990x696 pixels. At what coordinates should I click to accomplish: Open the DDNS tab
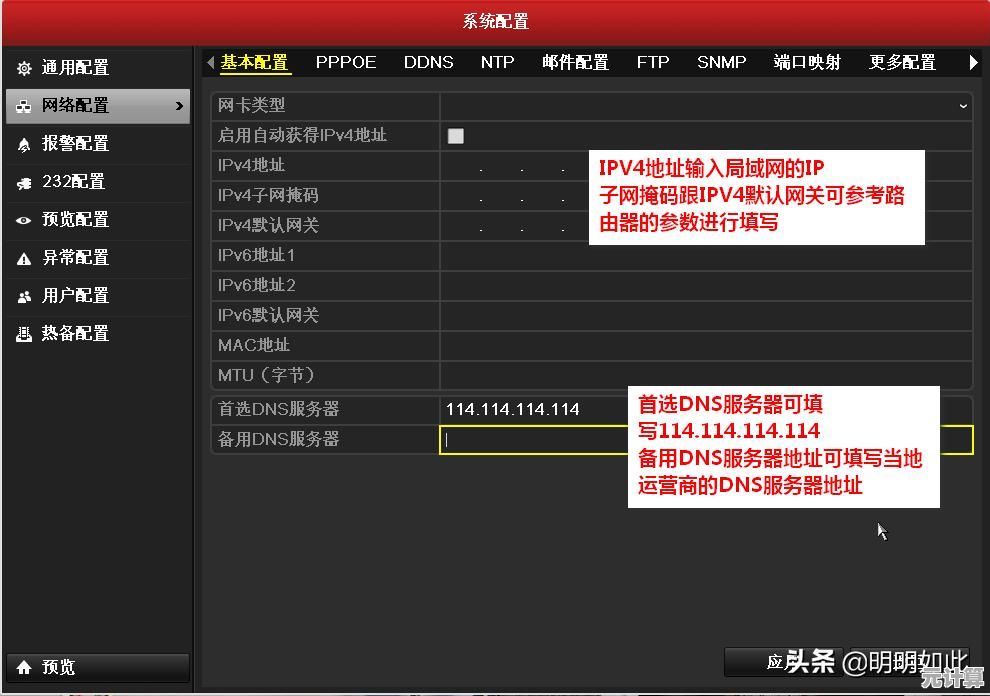click(x=428, y=62)
